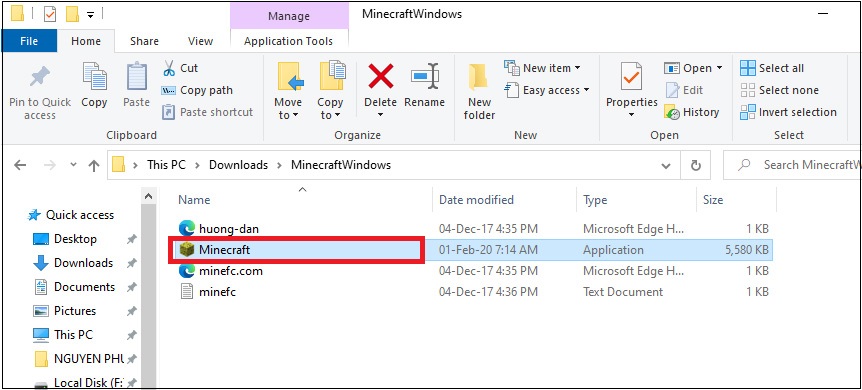Click Invert selection option
The height and width of the screenshot is (390, 862).
788,112
